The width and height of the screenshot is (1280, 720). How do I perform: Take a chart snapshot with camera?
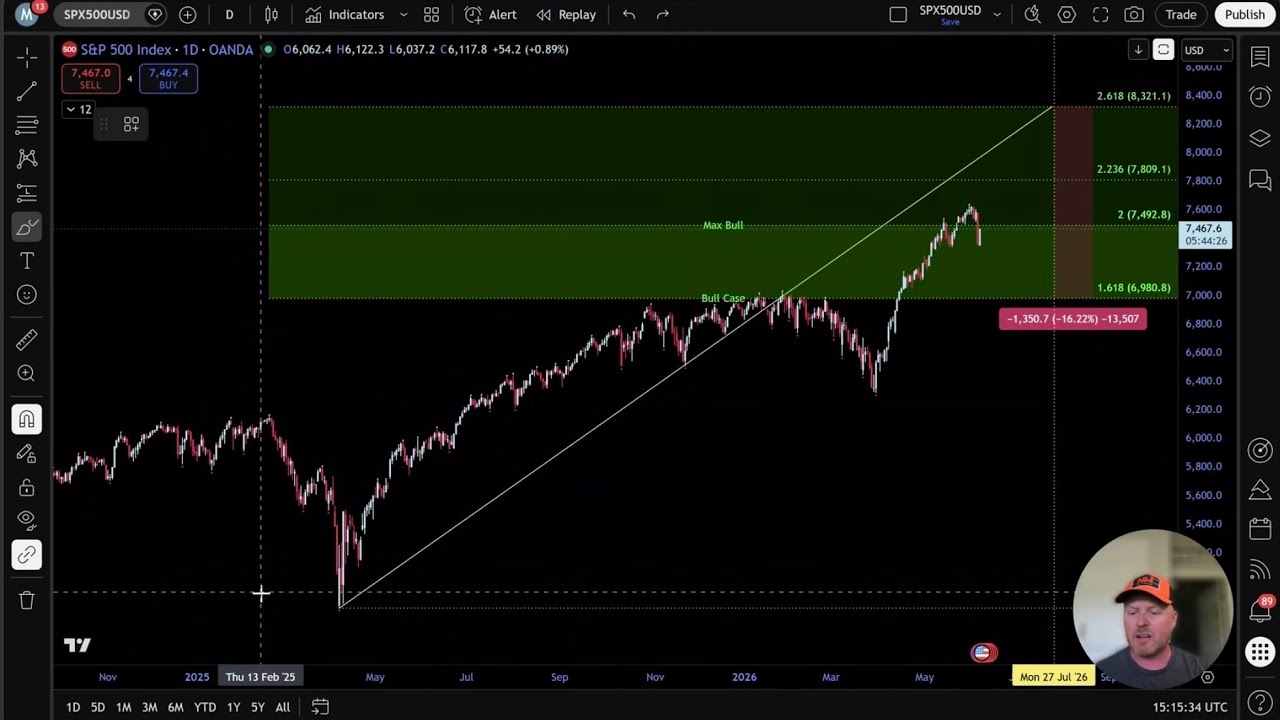pos(1134,14)
